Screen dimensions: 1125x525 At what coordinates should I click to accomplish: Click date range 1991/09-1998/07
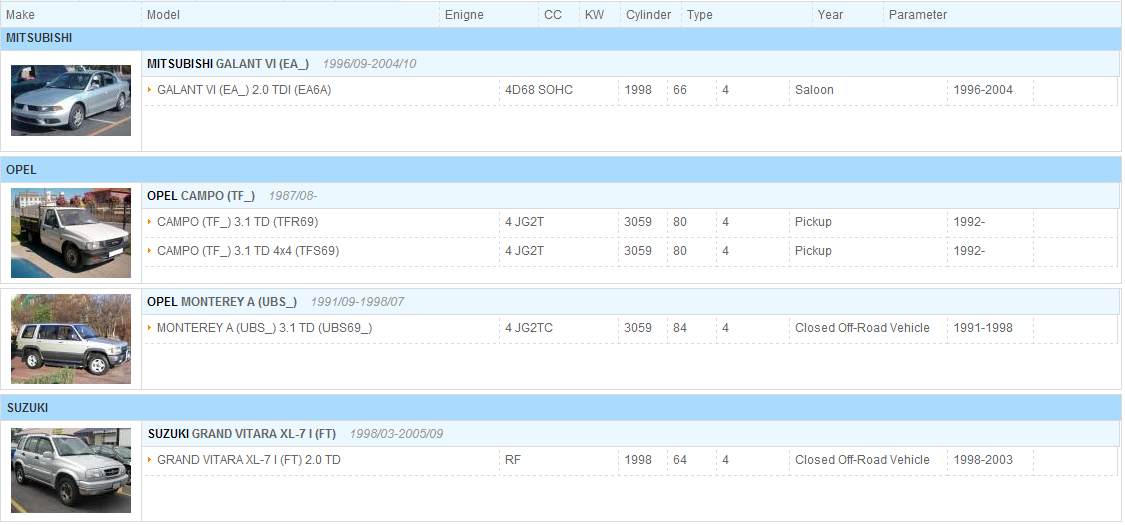click(x=357, y=302)
